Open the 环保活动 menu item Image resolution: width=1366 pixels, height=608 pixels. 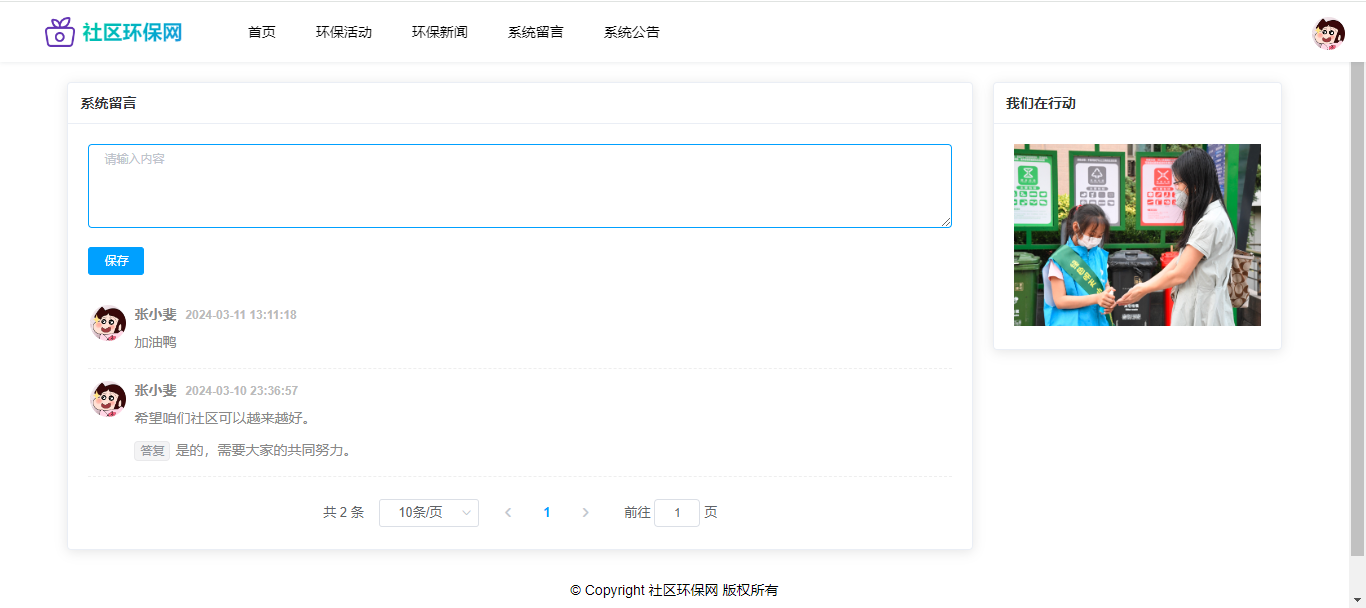point(344,32)
